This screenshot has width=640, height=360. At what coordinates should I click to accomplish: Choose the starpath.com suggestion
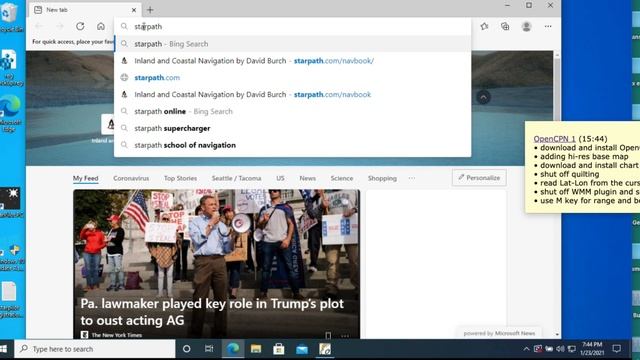pos(292,78)
